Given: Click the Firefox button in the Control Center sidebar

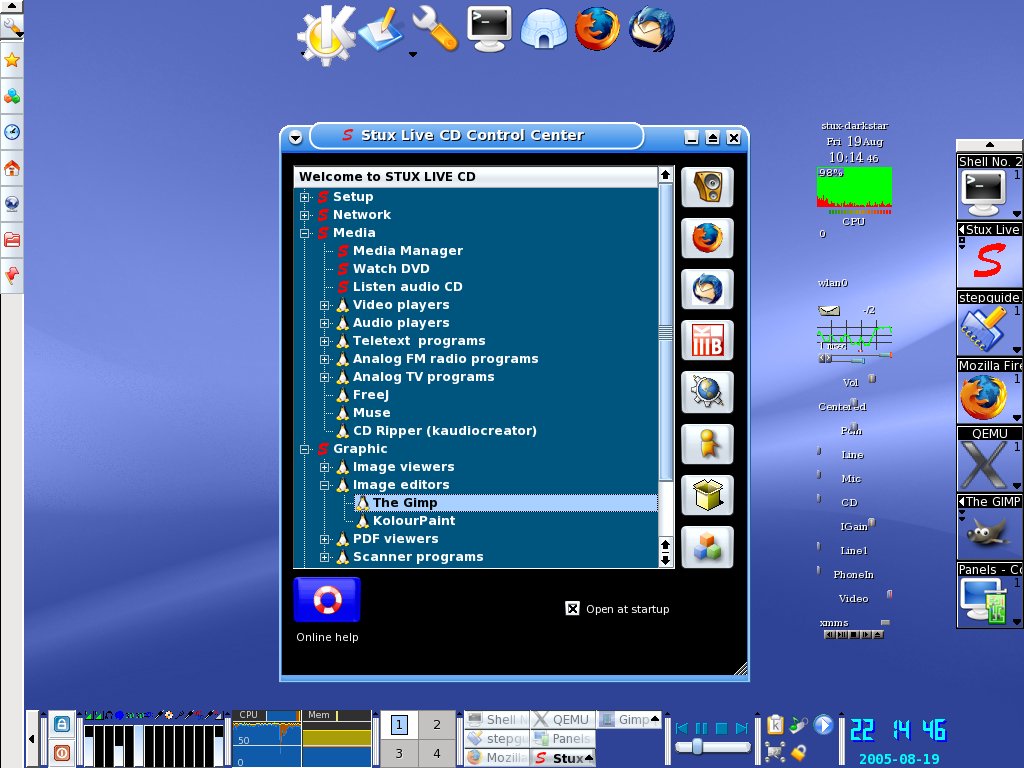Looking at the screenshot, I should tap(707, 238).
